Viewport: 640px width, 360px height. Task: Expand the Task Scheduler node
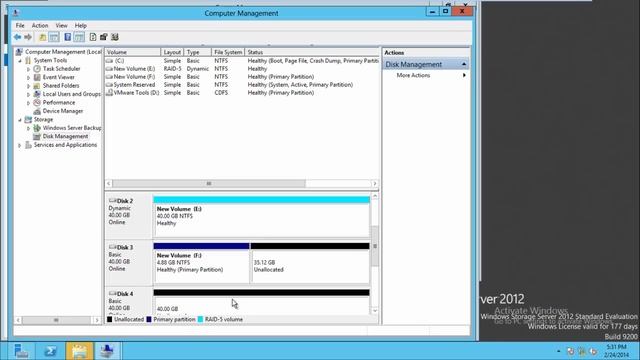29,69
